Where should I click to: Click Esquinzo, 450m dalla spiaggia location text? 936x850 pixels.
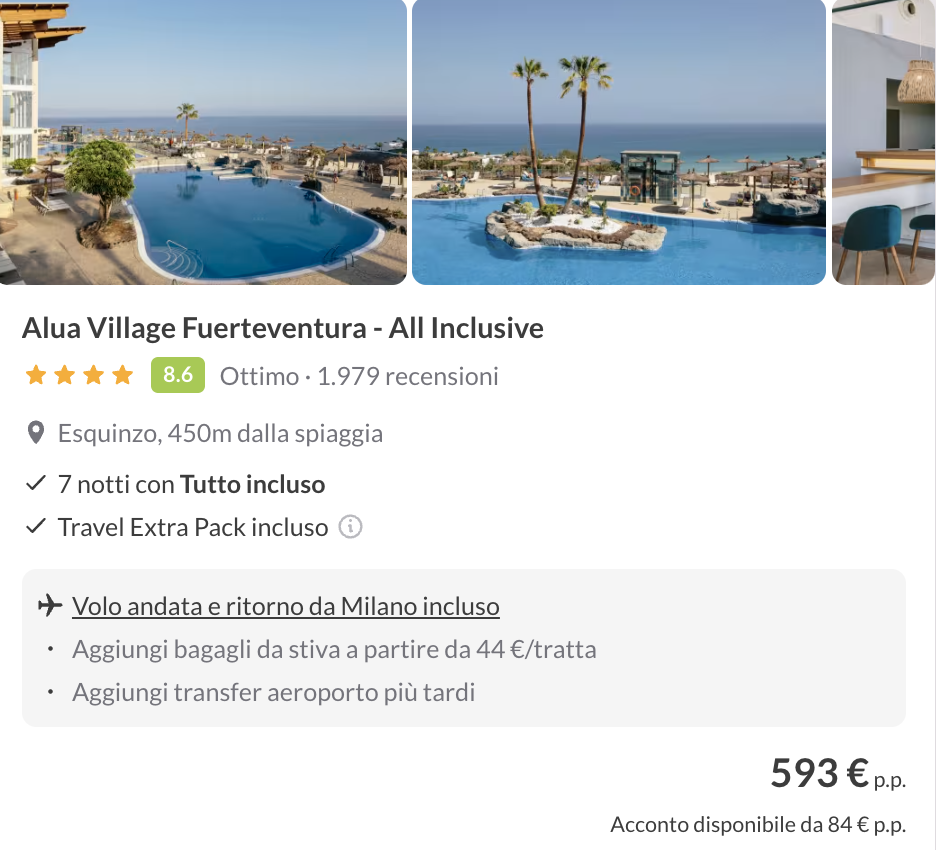point(220,434)
